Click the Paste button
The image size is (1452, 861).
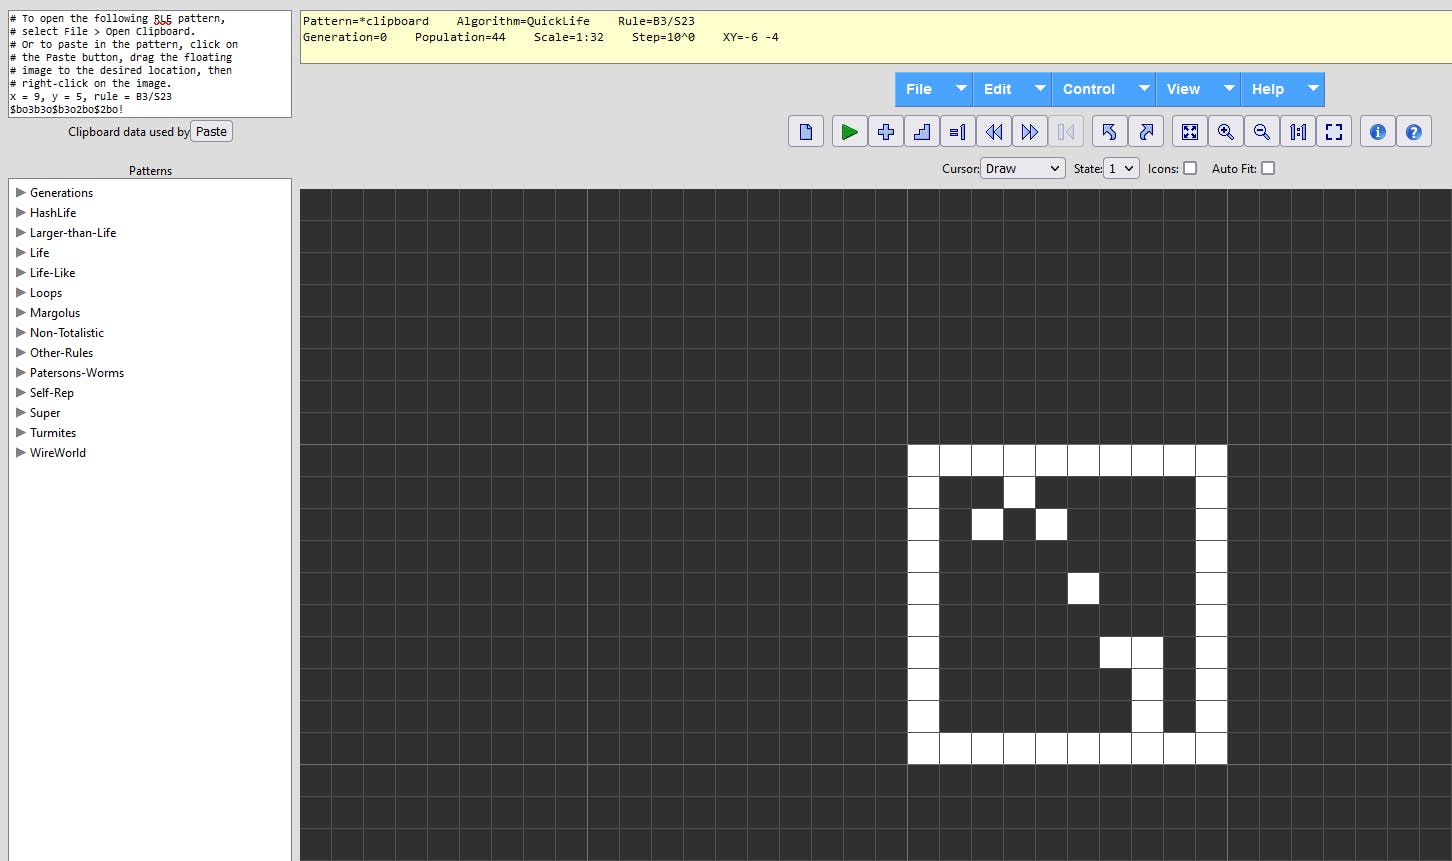pyautogui.click(x=211, y=131)
